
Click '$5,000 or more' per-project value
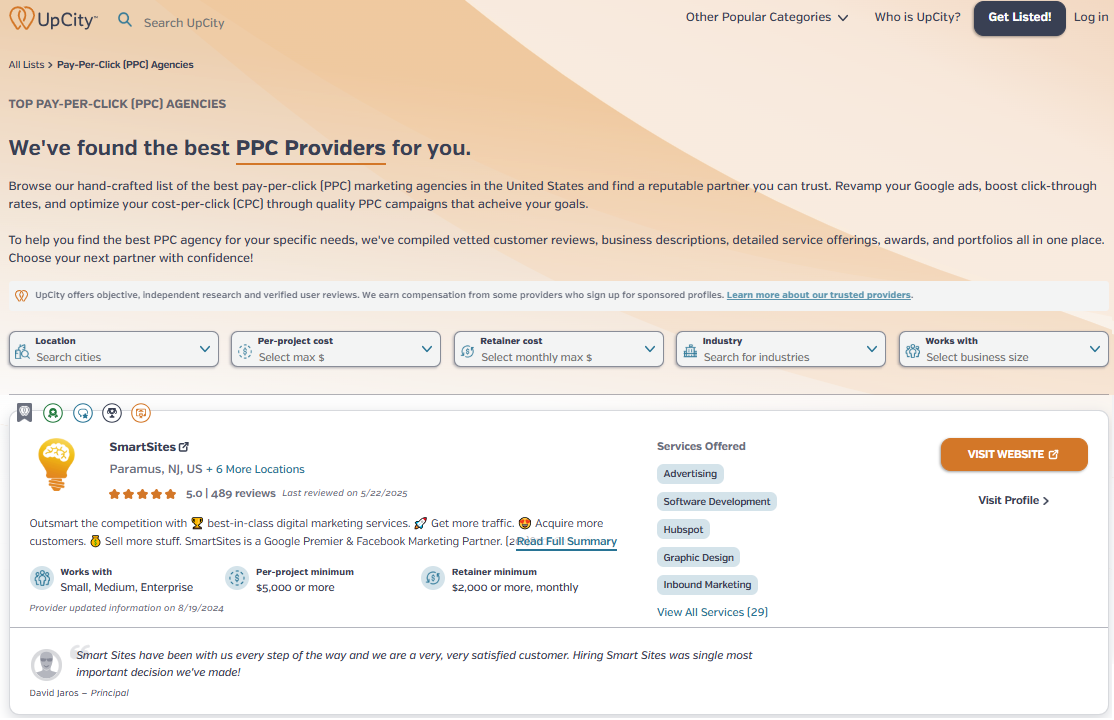[295, 588]
